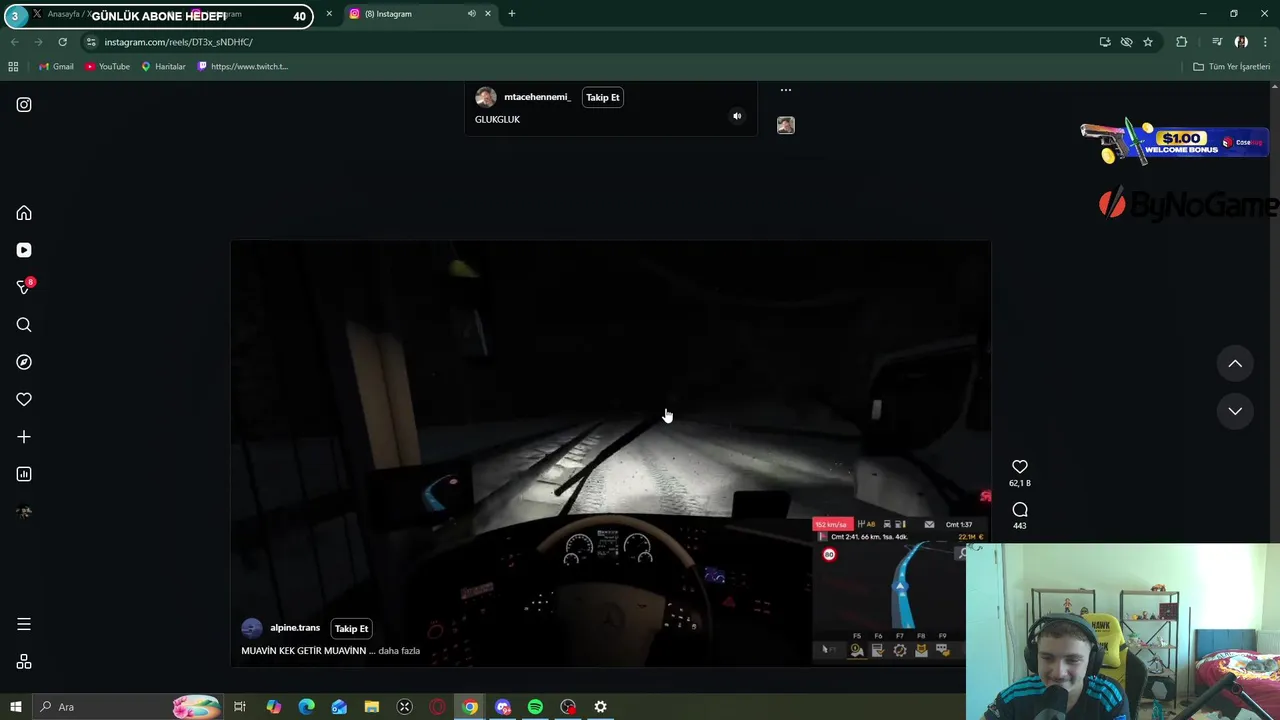Viewport: 1280px width, 720px height.
Task: Click the crossed-eye tracking protection icon
Action: (x=1126, y=42)
